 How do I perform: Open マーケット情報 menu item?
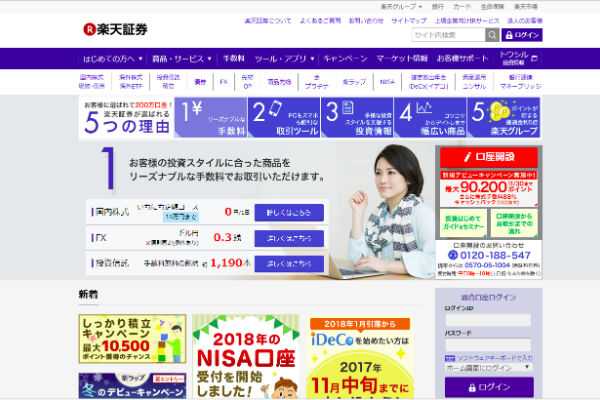(402, 59)
